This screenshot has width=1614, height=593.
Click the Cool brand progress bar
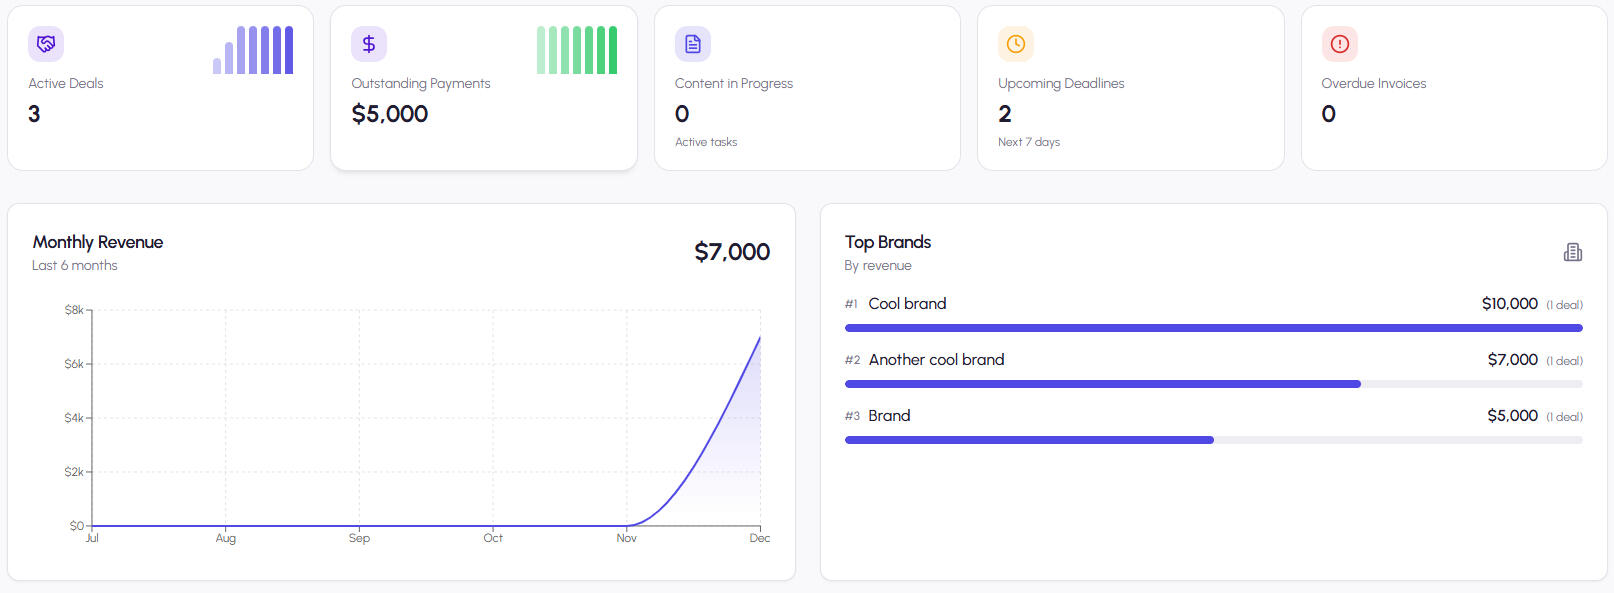tap(1213, 328)
